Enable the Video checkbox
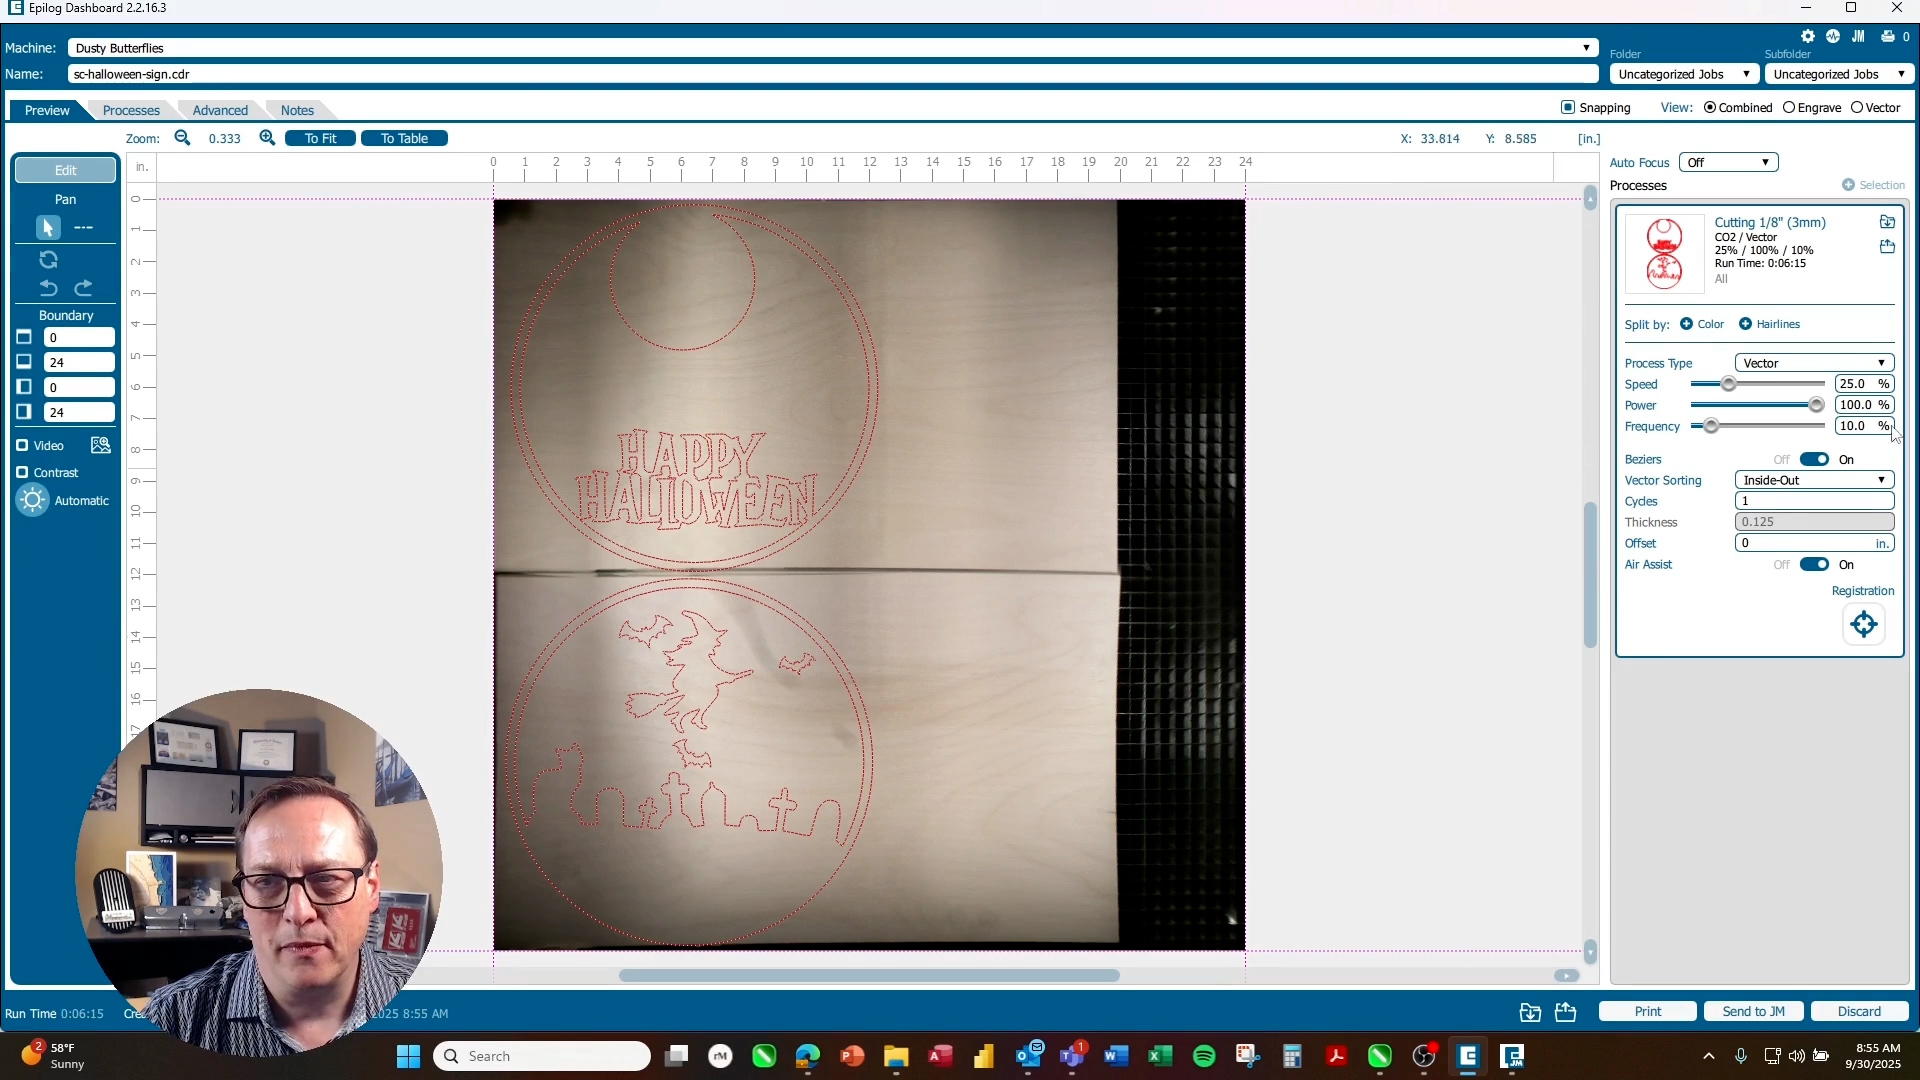 [x=22, y=445]
